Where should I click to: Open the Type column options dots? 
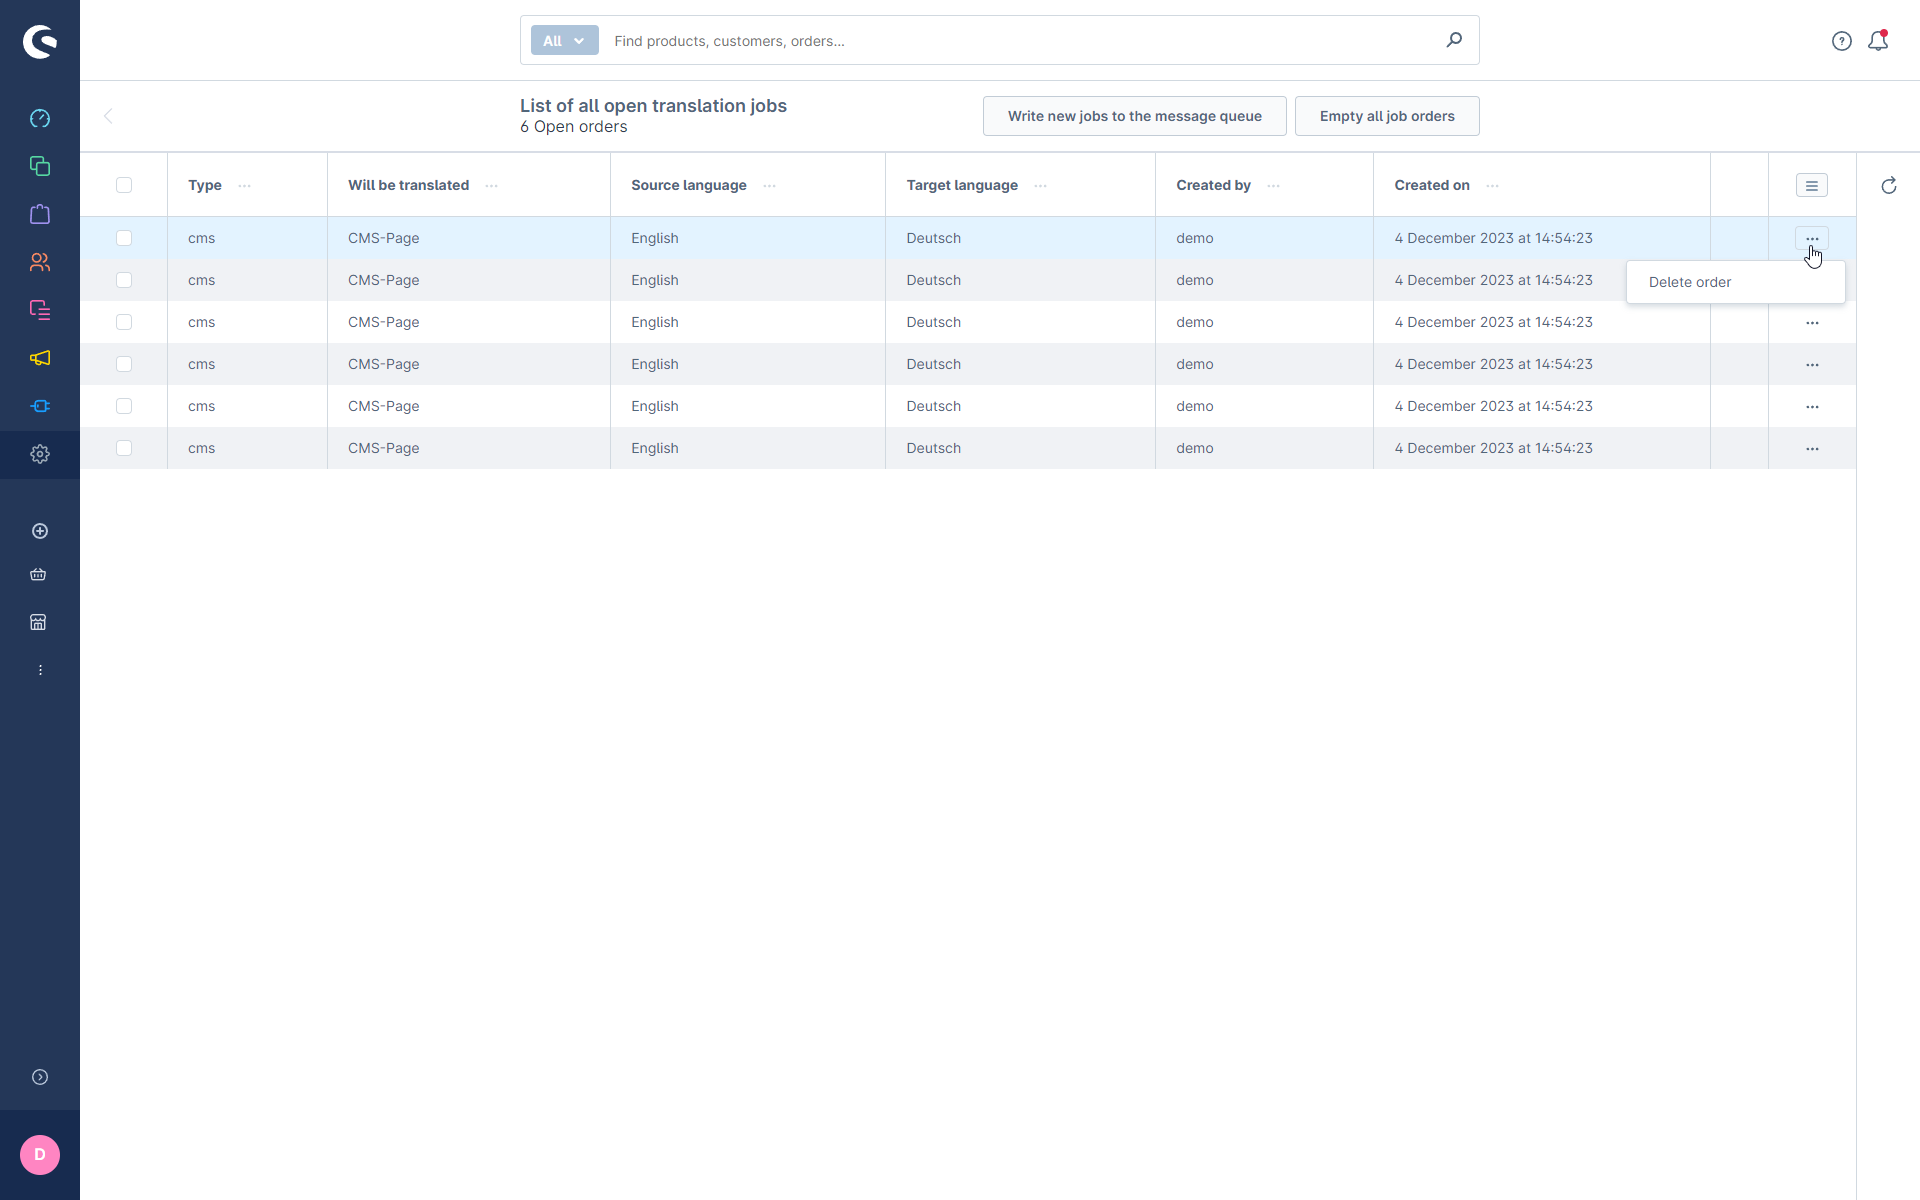pyautogui.click(x=245, y=186)
